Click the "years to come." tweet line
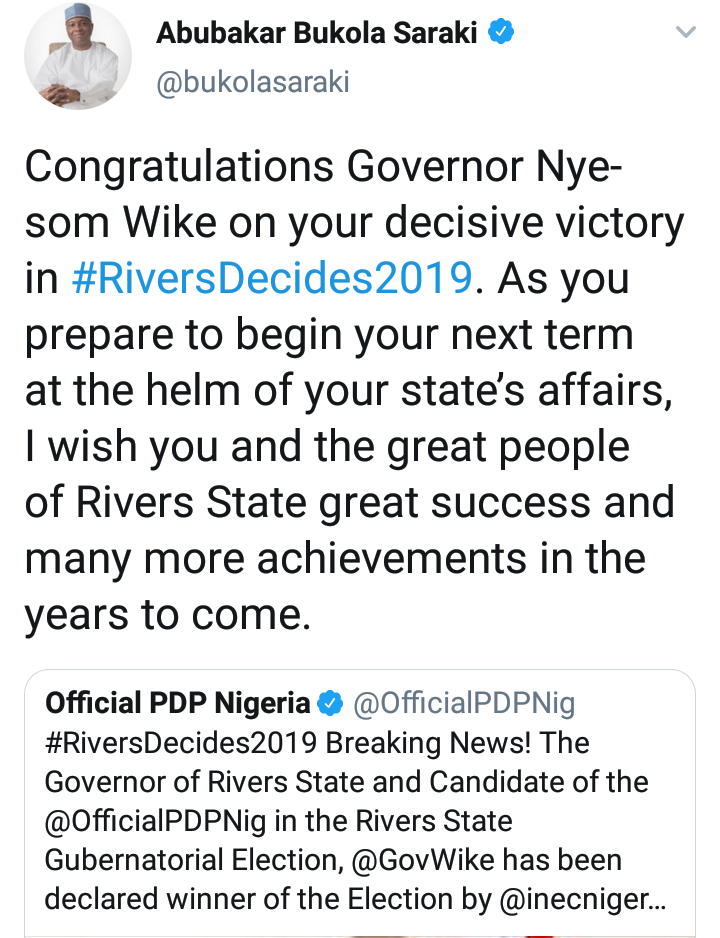 [163, 616]
